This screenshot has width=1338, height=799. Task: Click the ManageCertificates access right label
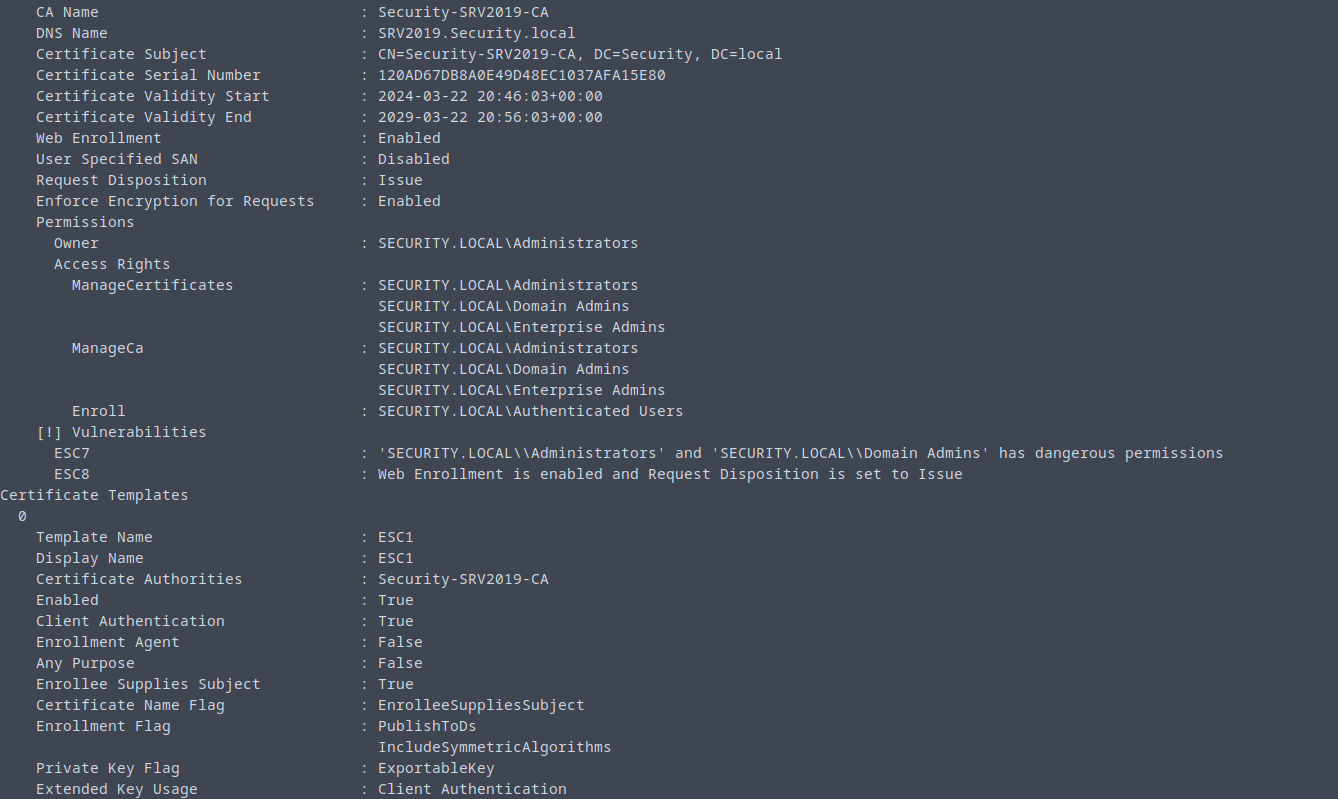tap(152, 286)
